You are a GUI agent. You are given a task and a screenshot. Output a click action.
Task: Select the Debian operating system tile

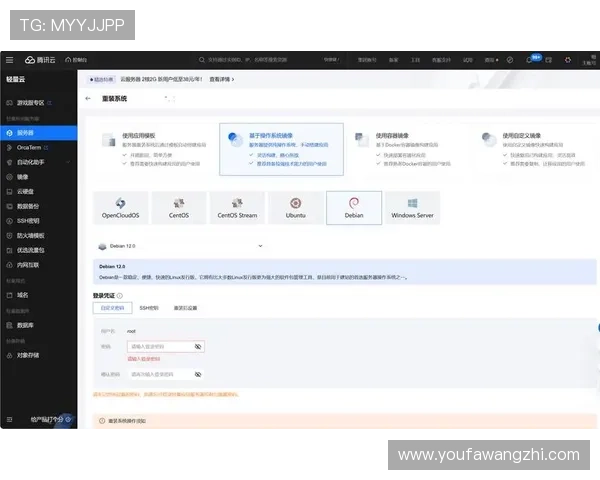[x=354, y=207]
